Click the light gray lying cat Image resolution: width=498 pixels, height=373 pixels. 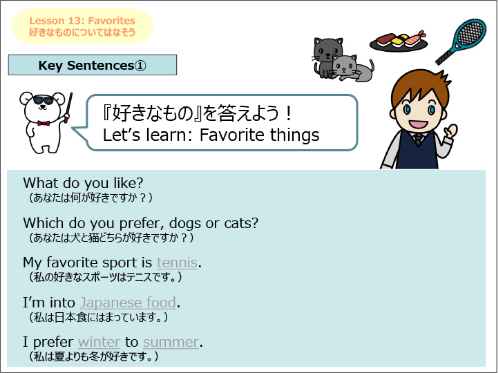point(353,68)
